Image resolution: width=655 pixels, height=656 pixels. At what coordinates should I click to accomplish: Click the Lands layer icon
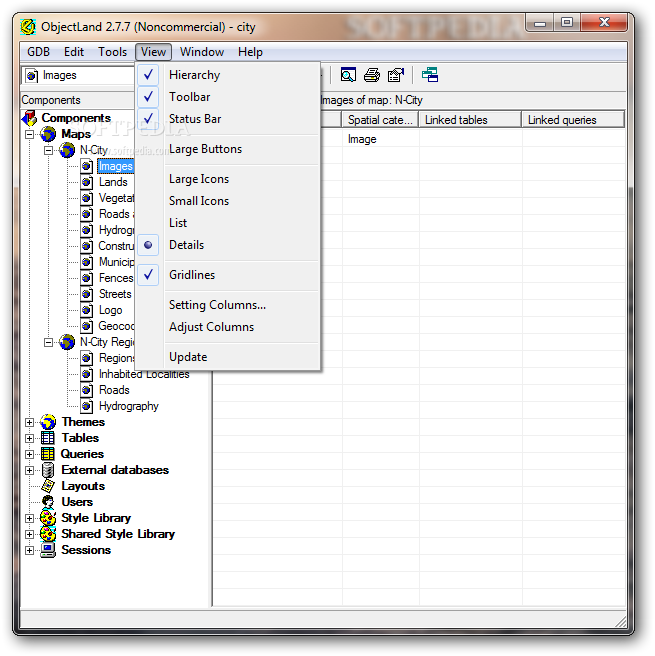tap(87, 182)
